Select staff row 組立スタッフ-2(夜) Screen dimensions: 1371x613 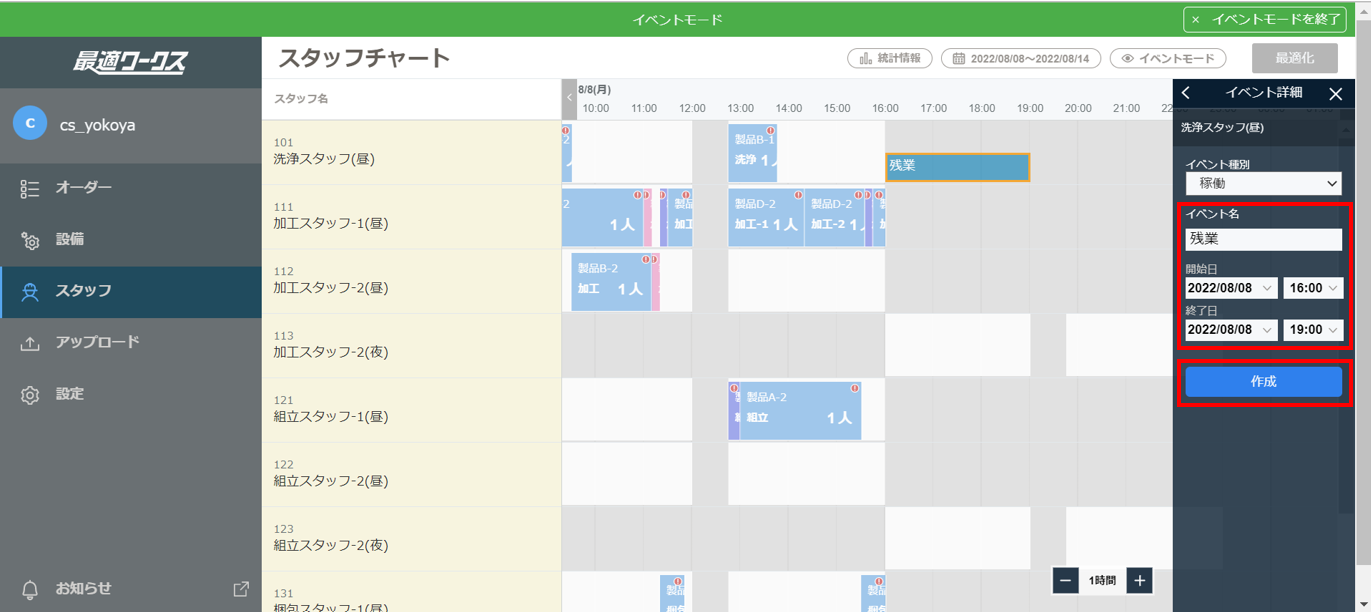tap(412, 539)
